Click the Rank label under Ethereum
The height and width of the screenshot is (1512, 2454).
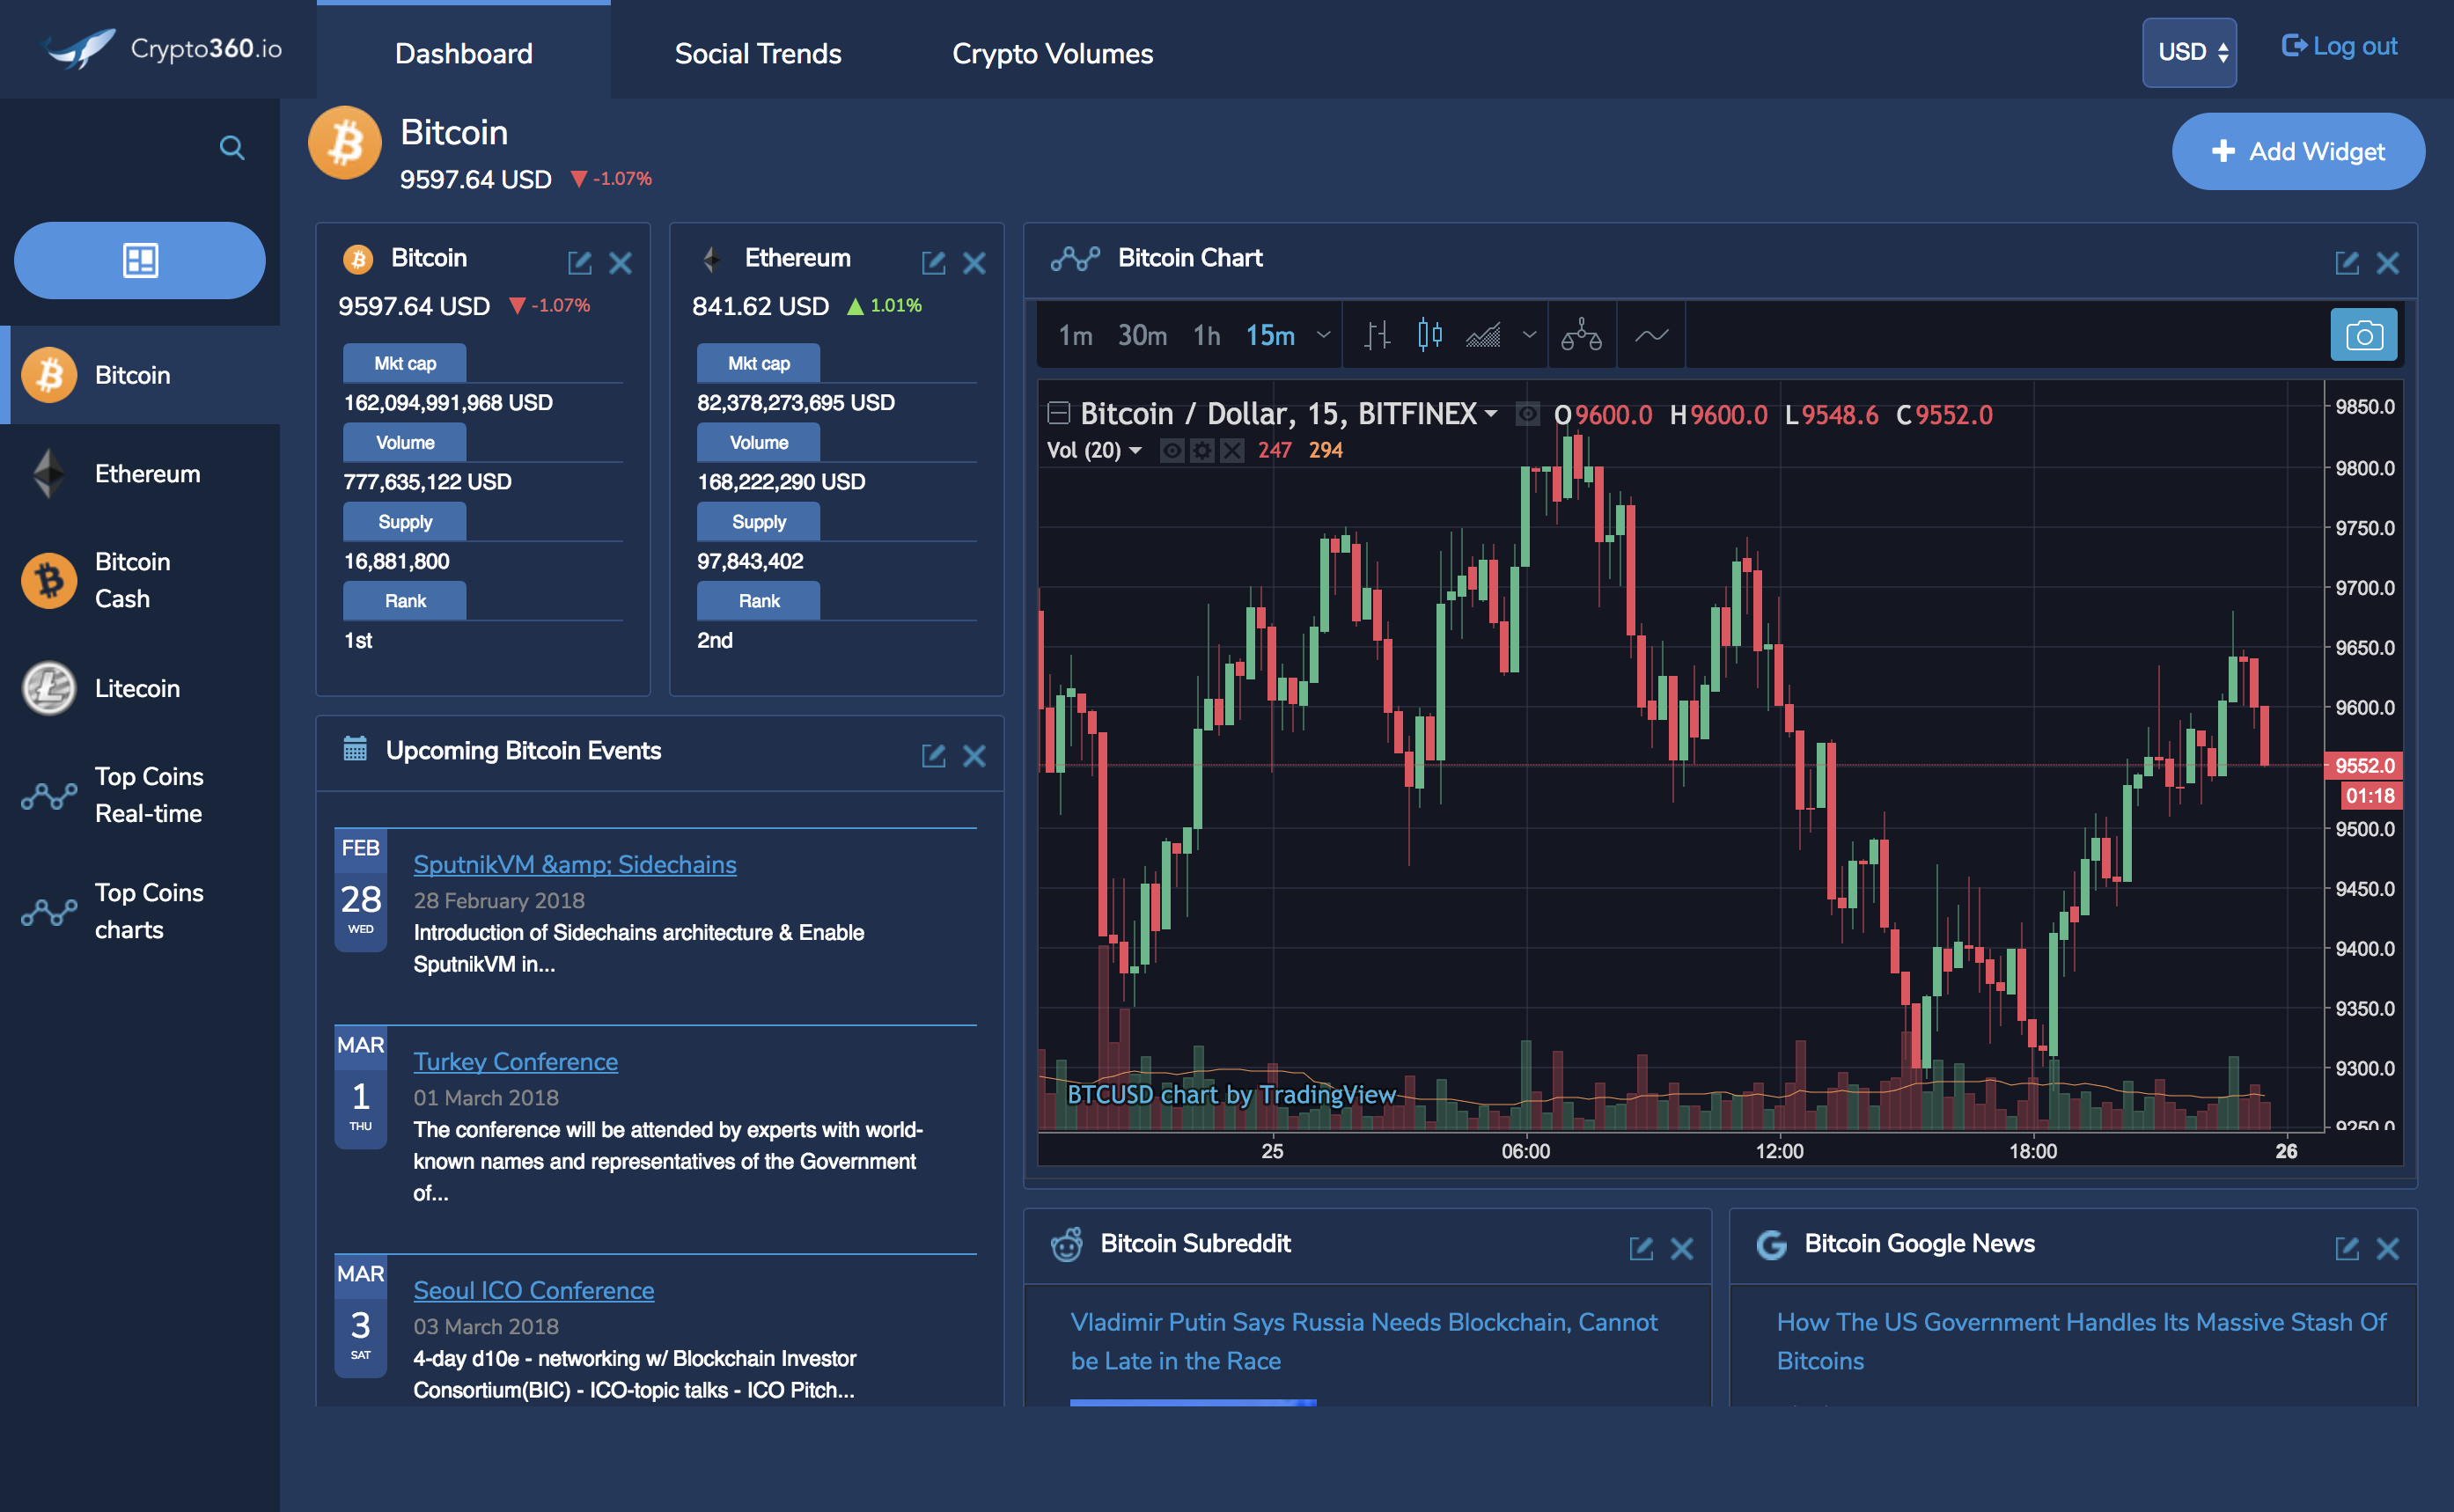tap(759, 601)
